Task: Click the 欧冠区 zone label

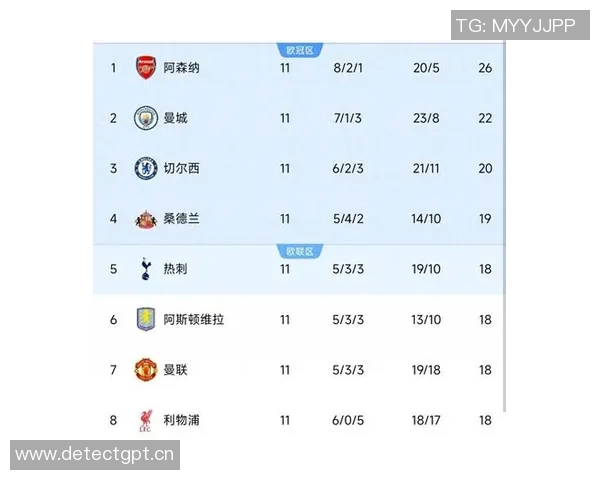Action: (x=300, y=49)
